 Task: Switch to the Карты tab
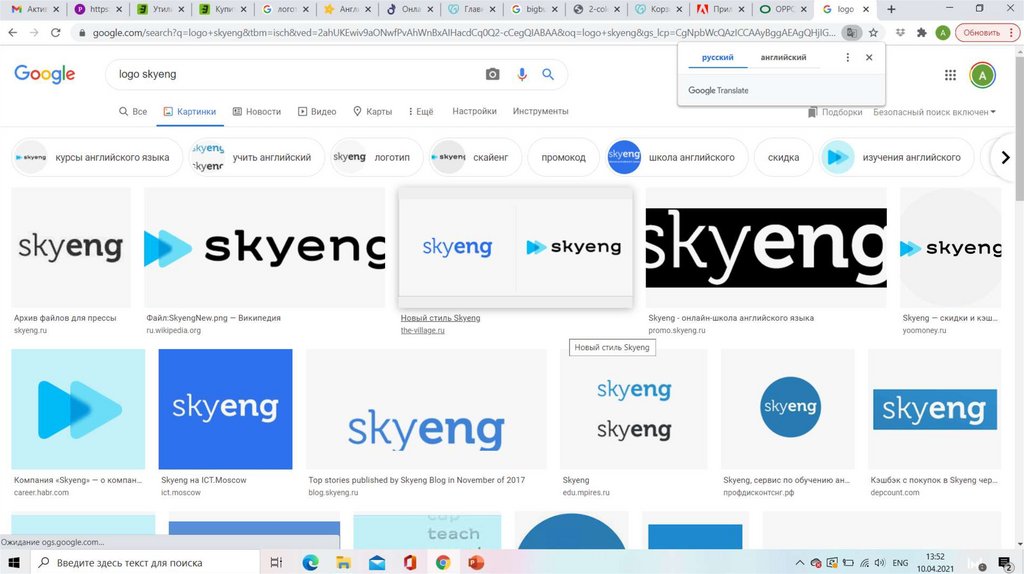(x=372, y=112)
